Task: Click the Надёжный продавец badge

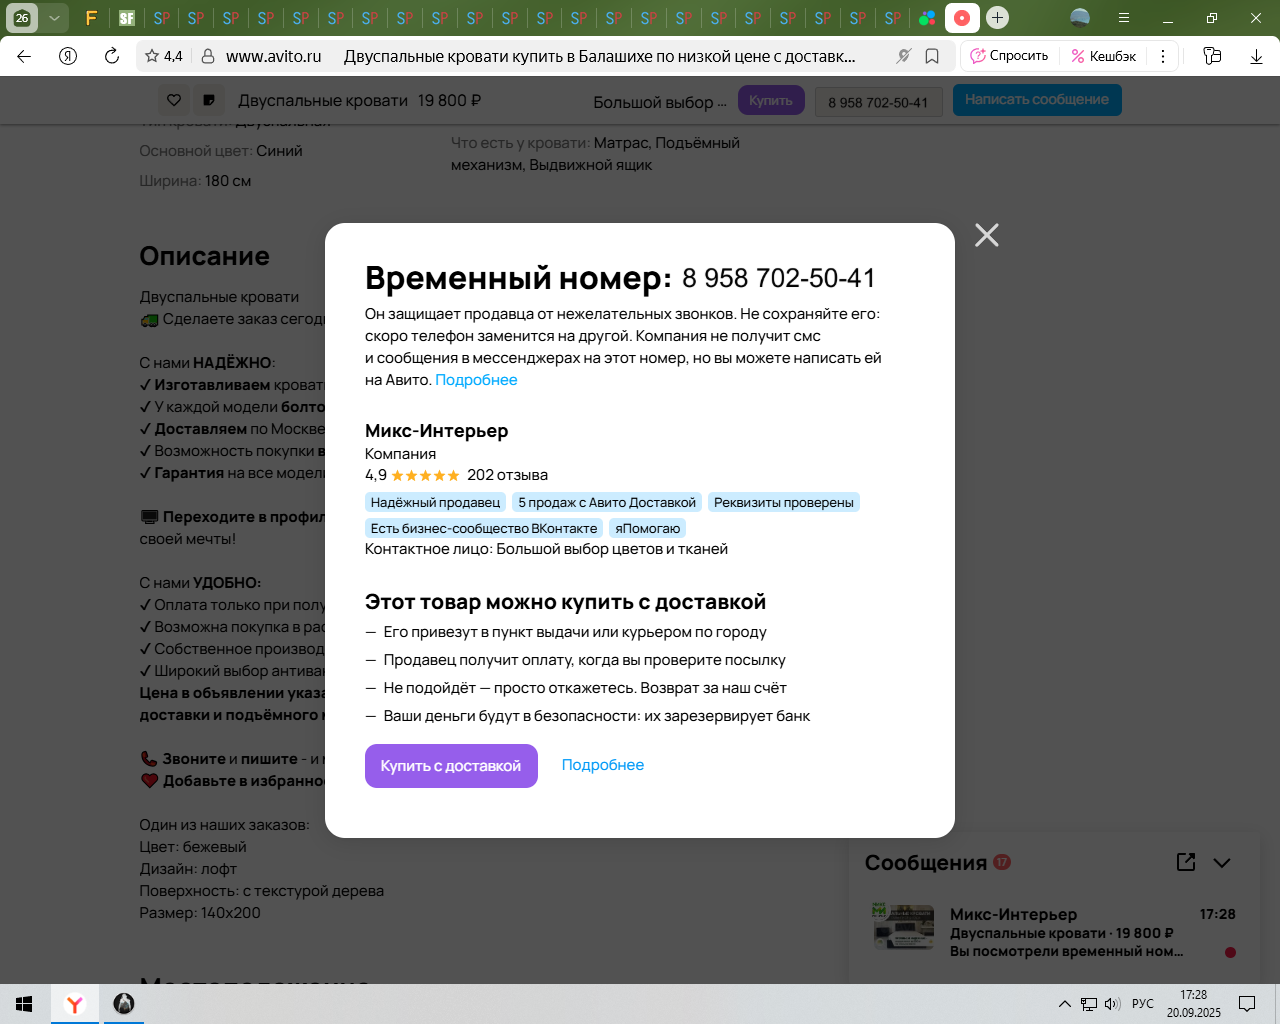Action: click(x=435, y=502)
